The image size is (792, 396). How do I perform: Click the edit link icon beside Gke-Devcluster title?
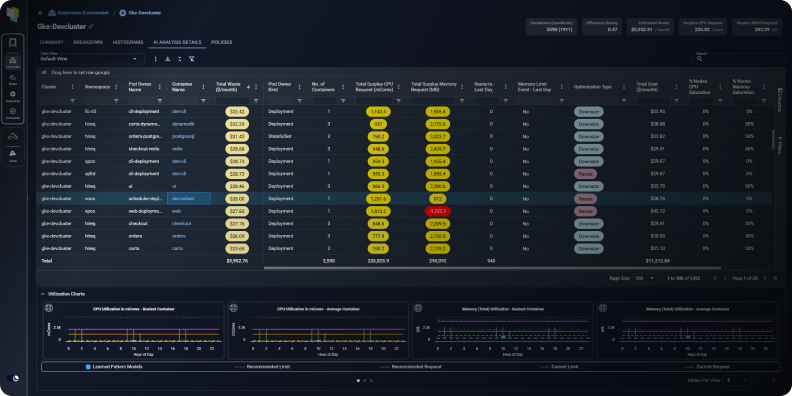point(91,26)
